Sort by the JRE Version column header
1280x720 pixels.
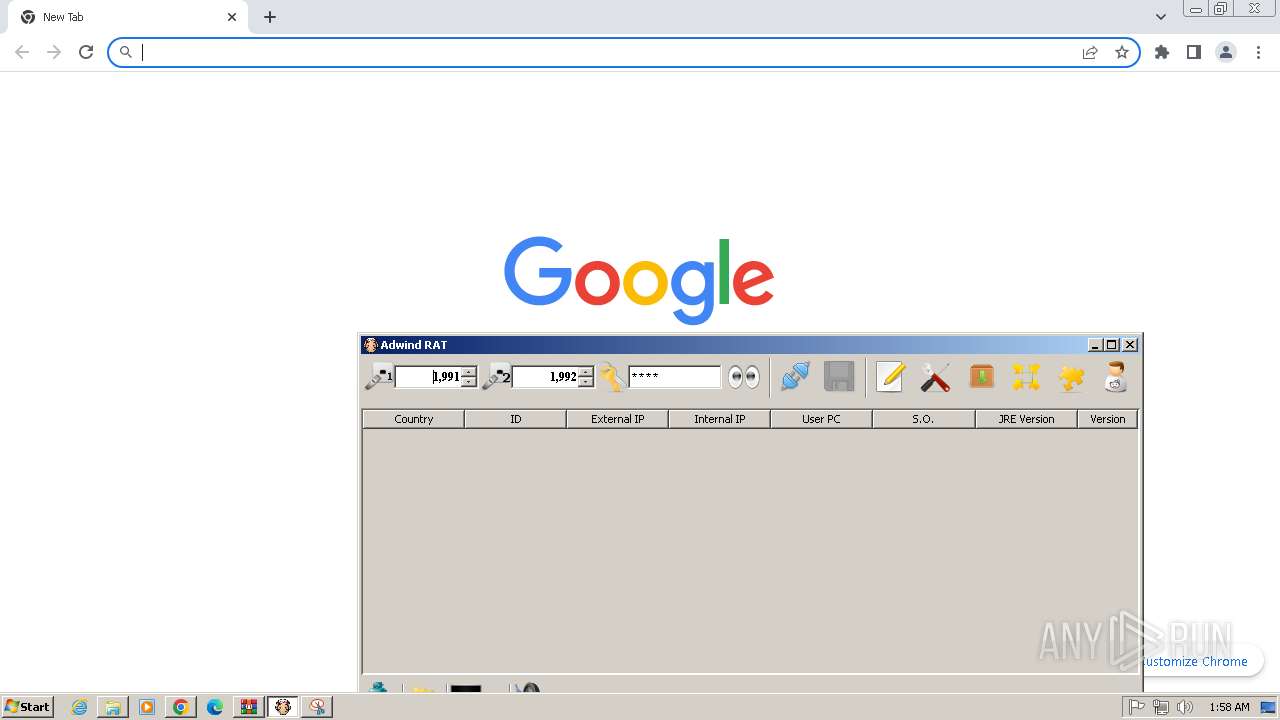[x=1026, y=419]
